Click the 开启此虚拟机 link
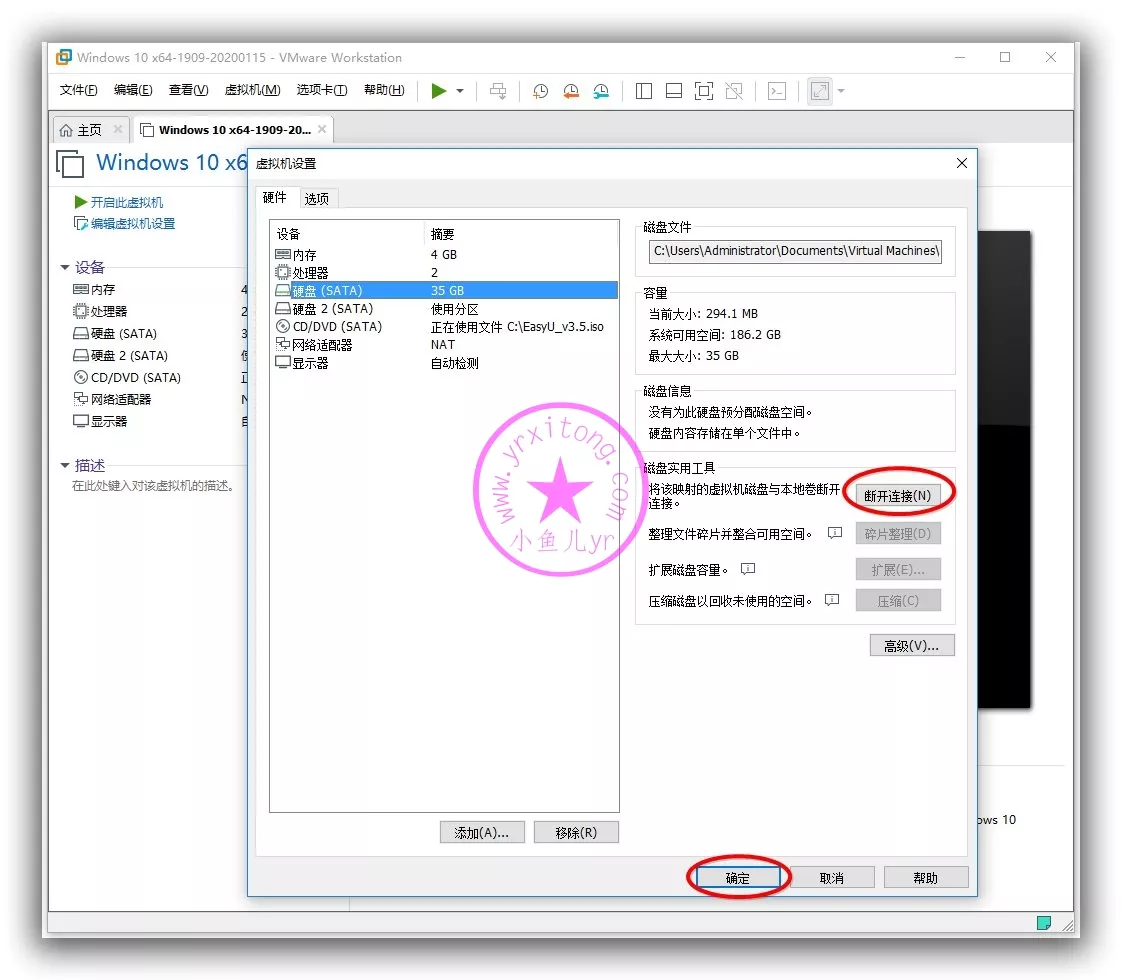The height and width of the screenshot is (980, 1122). 126,202
